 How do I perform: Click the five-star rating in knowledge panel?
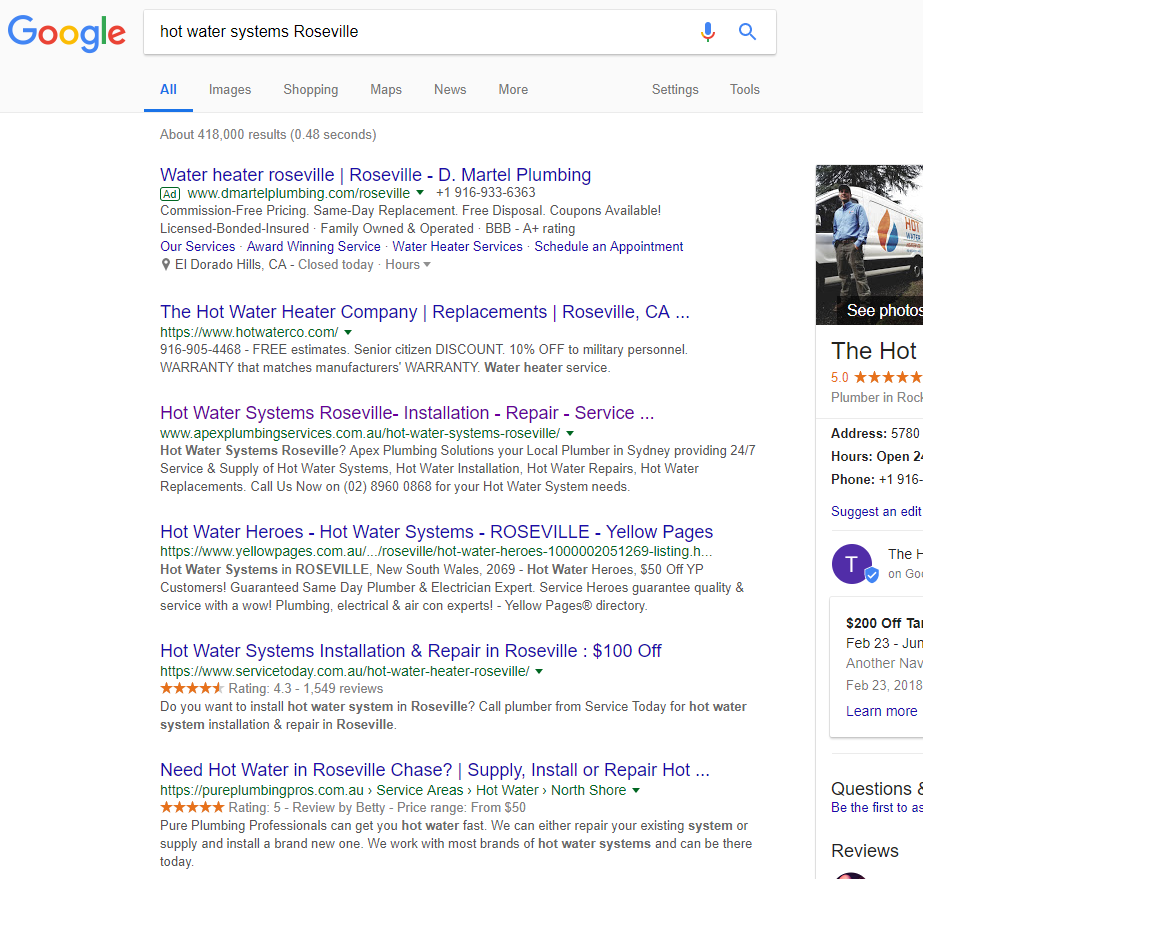(888, 378)
